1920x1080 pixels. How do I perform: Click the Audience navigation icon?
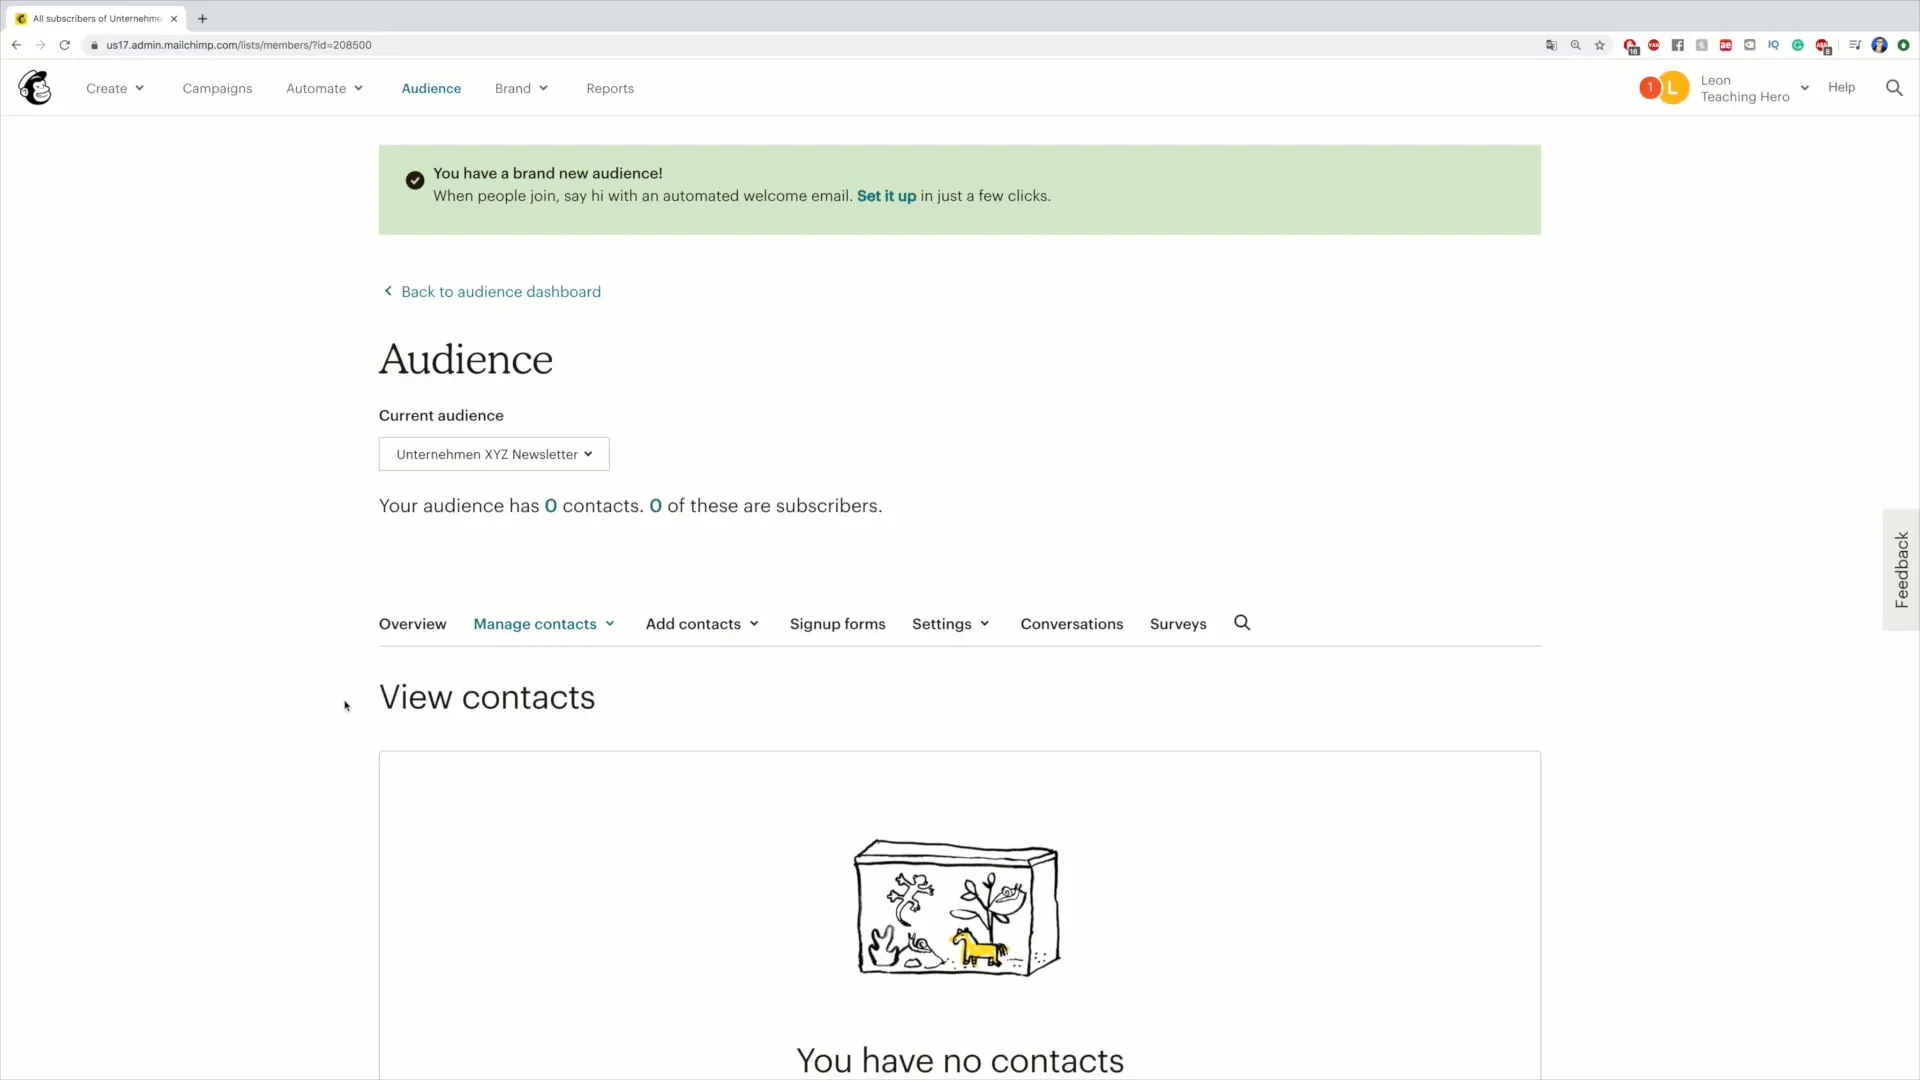(431, 88)
